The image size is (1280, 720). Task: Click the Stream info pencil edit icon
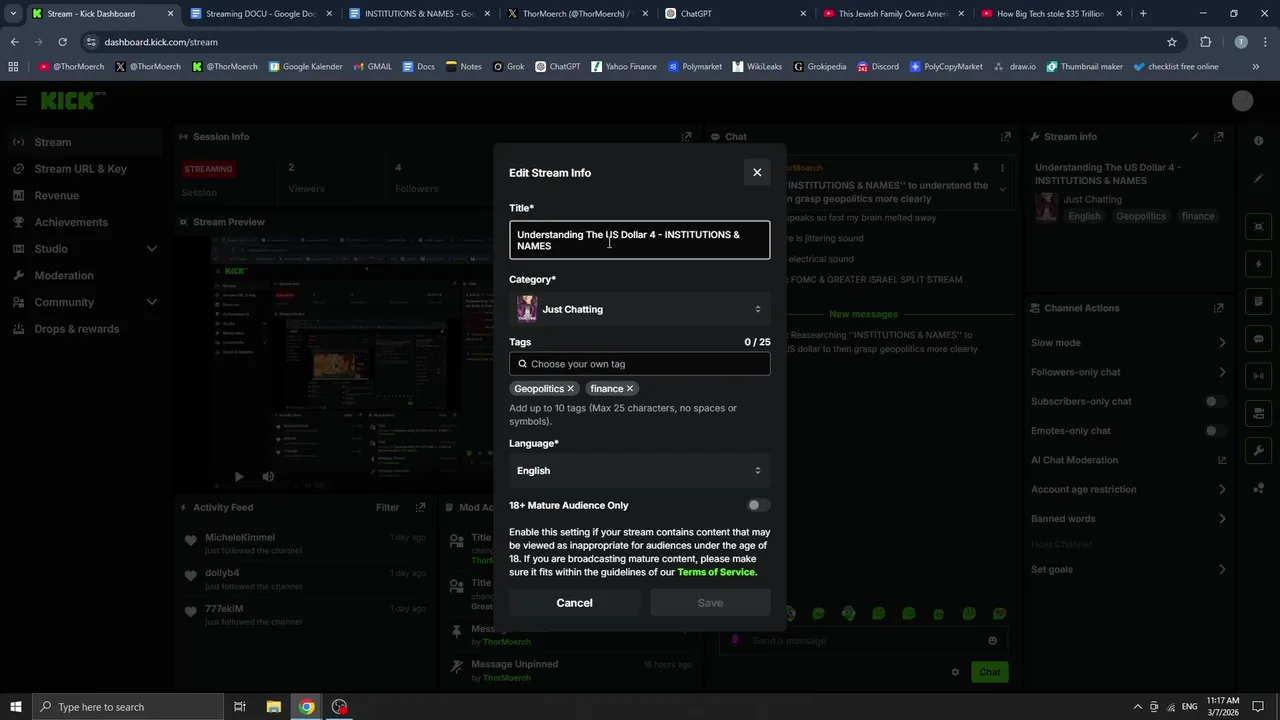pyautogui.click(x=1194, y=137)
